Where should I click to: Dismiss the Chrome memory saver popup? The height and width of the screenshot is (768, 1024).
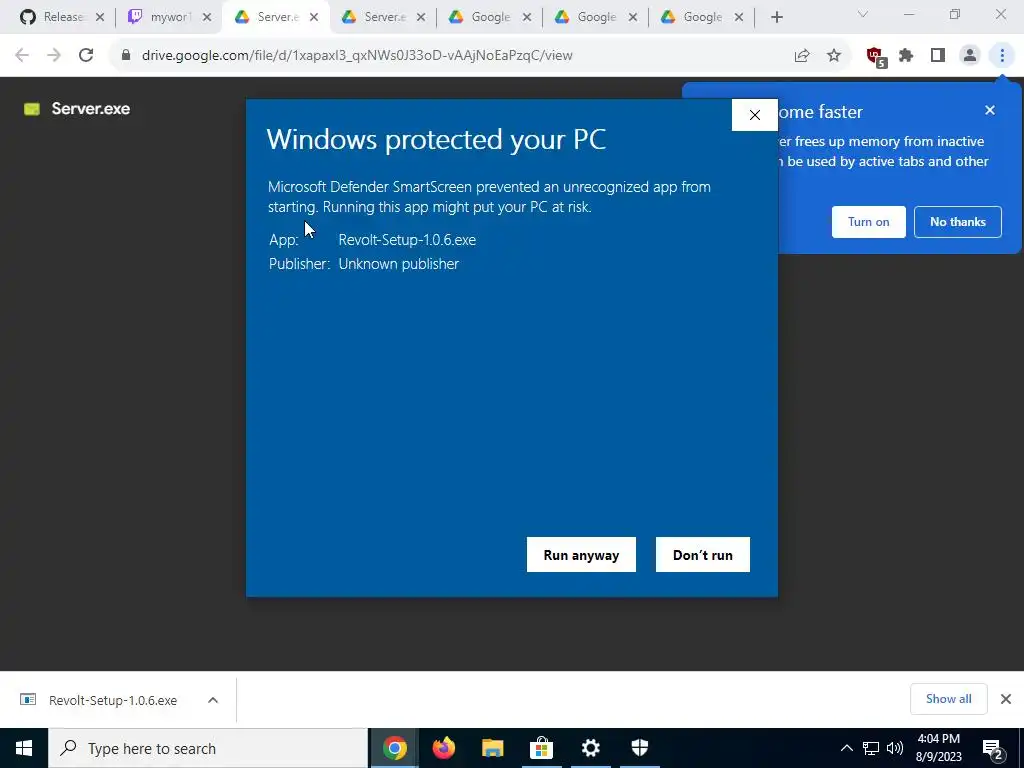point(989,110)
